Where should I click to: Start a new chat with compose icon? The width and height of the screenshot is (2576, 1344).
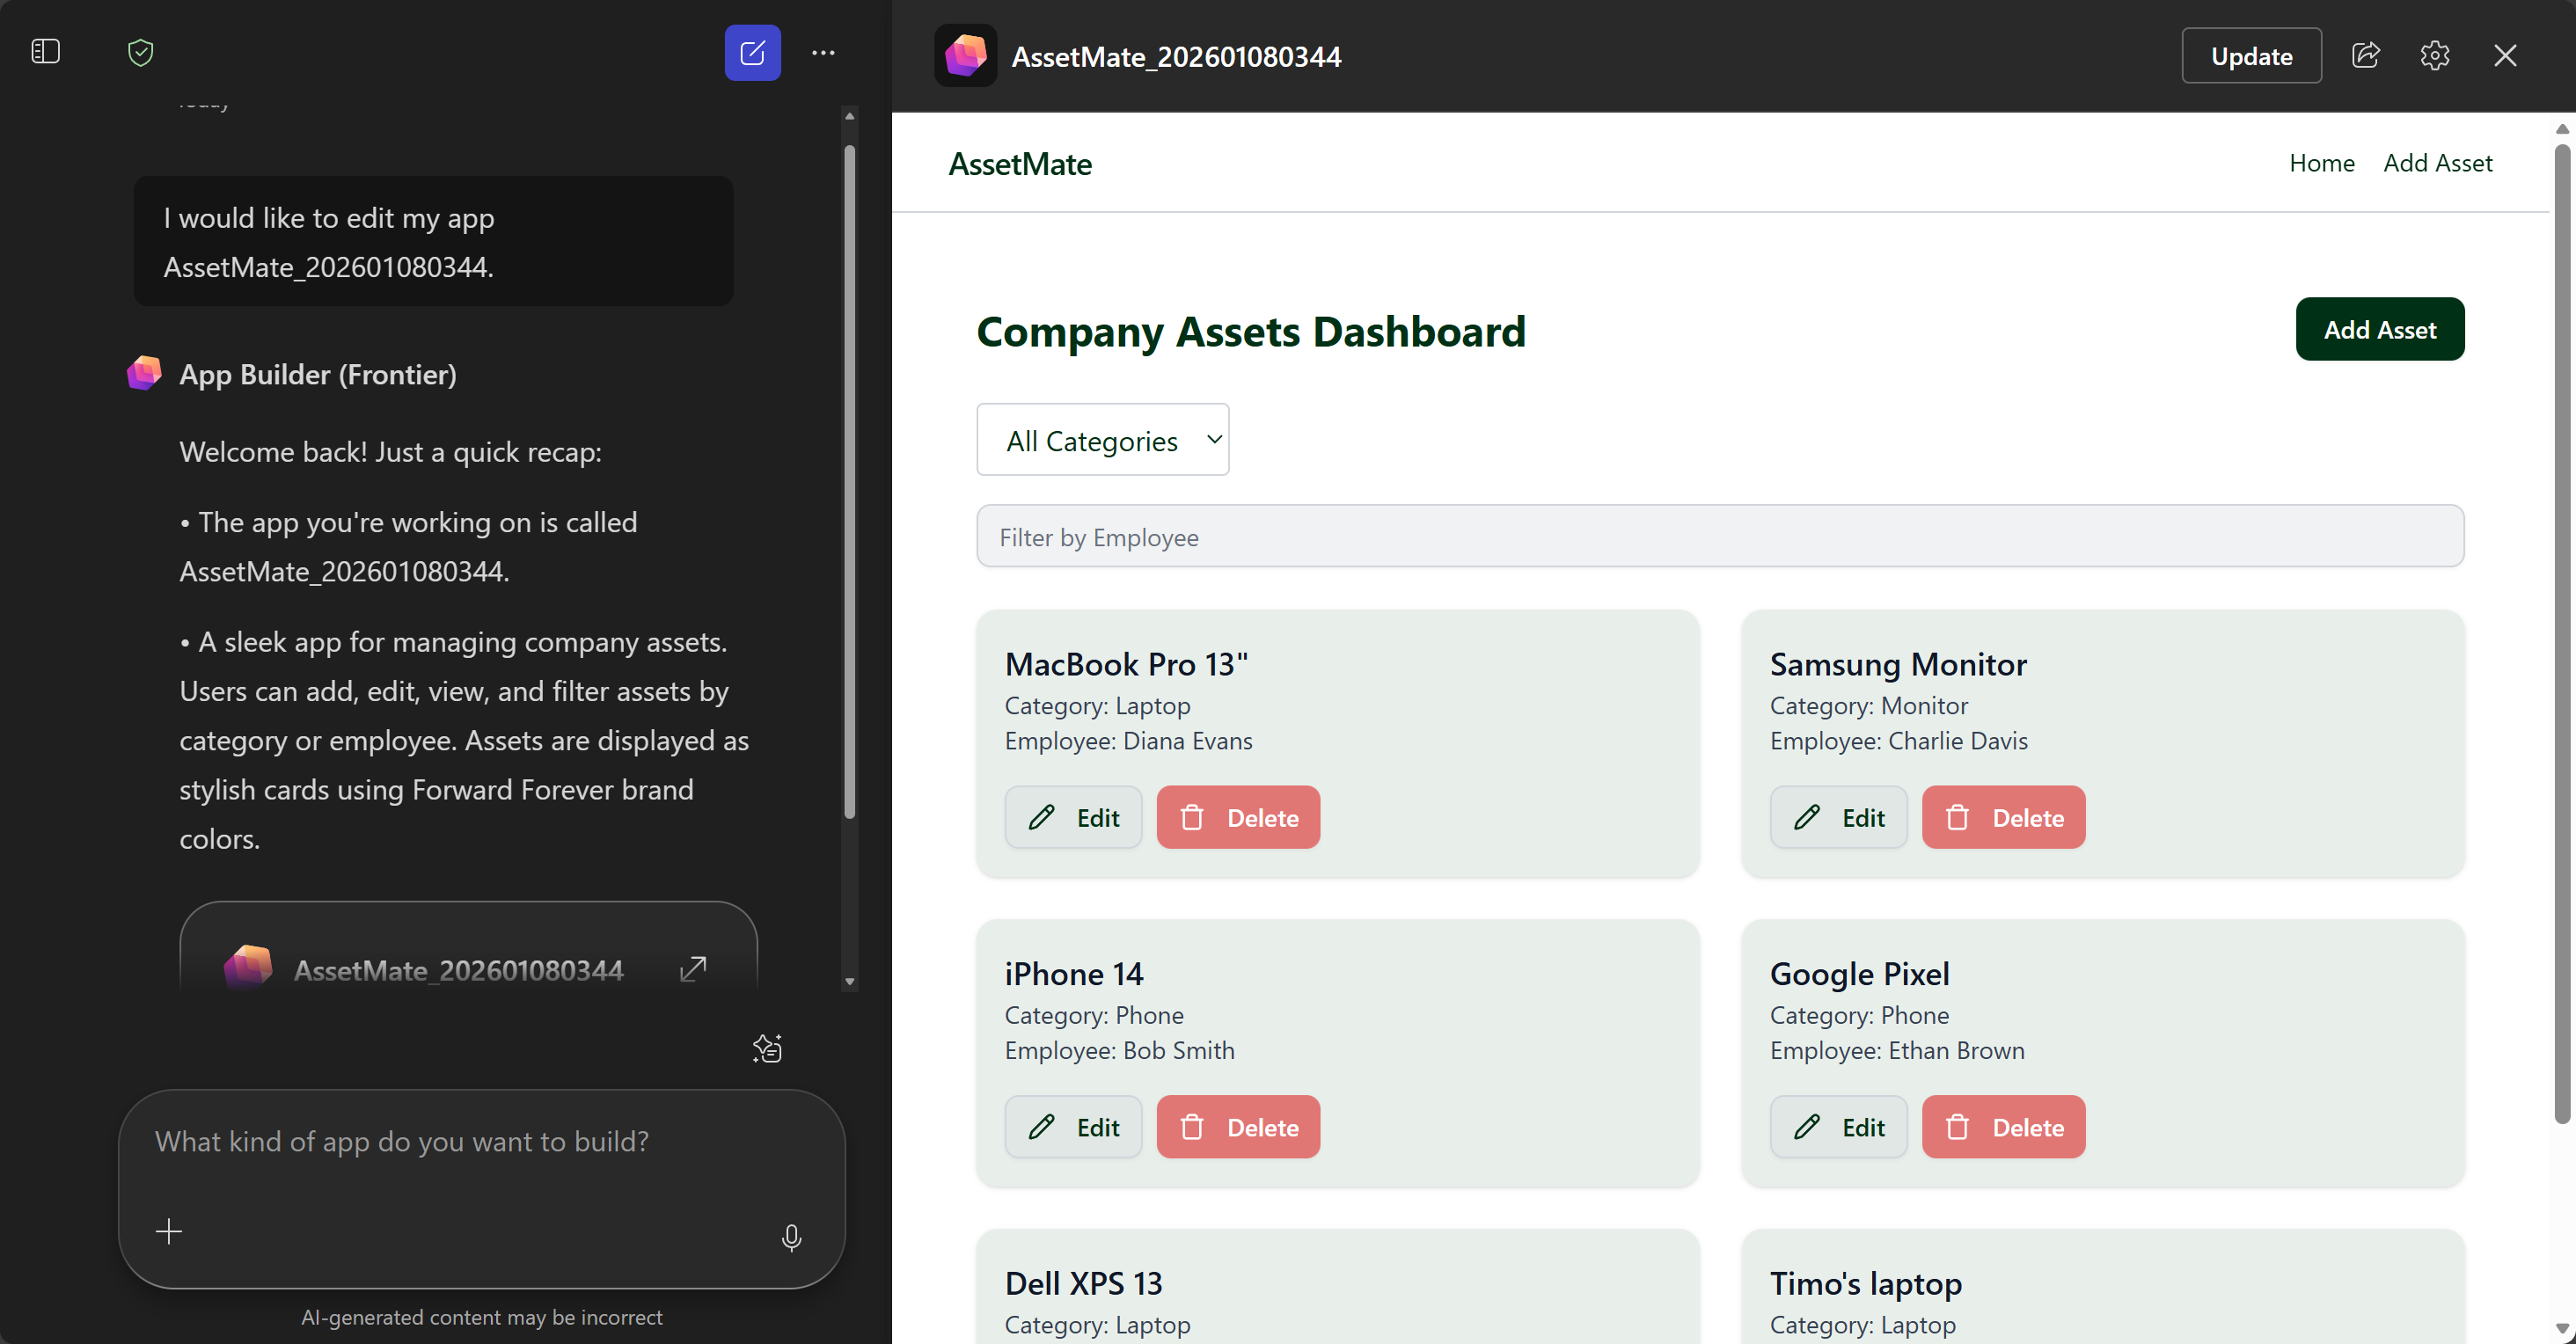pyautogui.click(x=752, y=52)
